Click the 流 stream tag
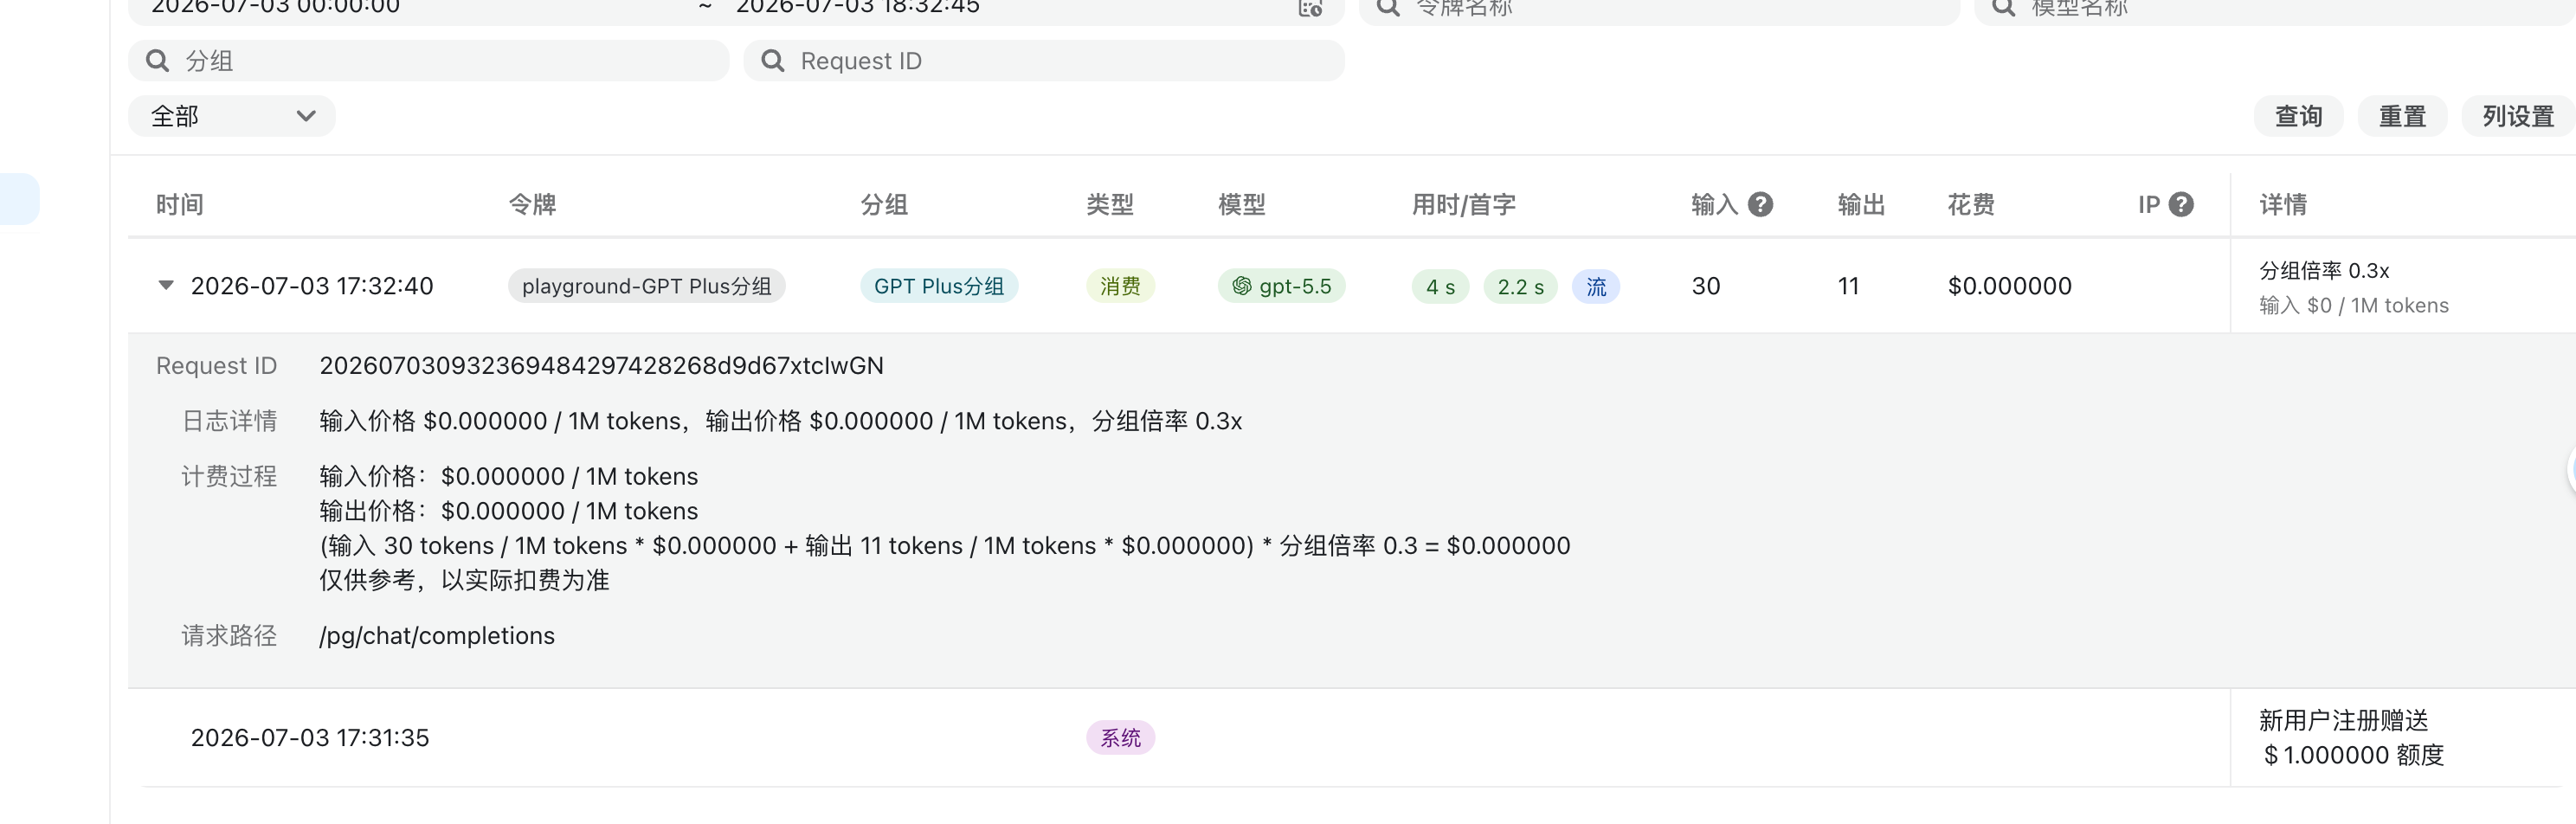This screenshot has width=2576, height=824. pos(1596,287)
